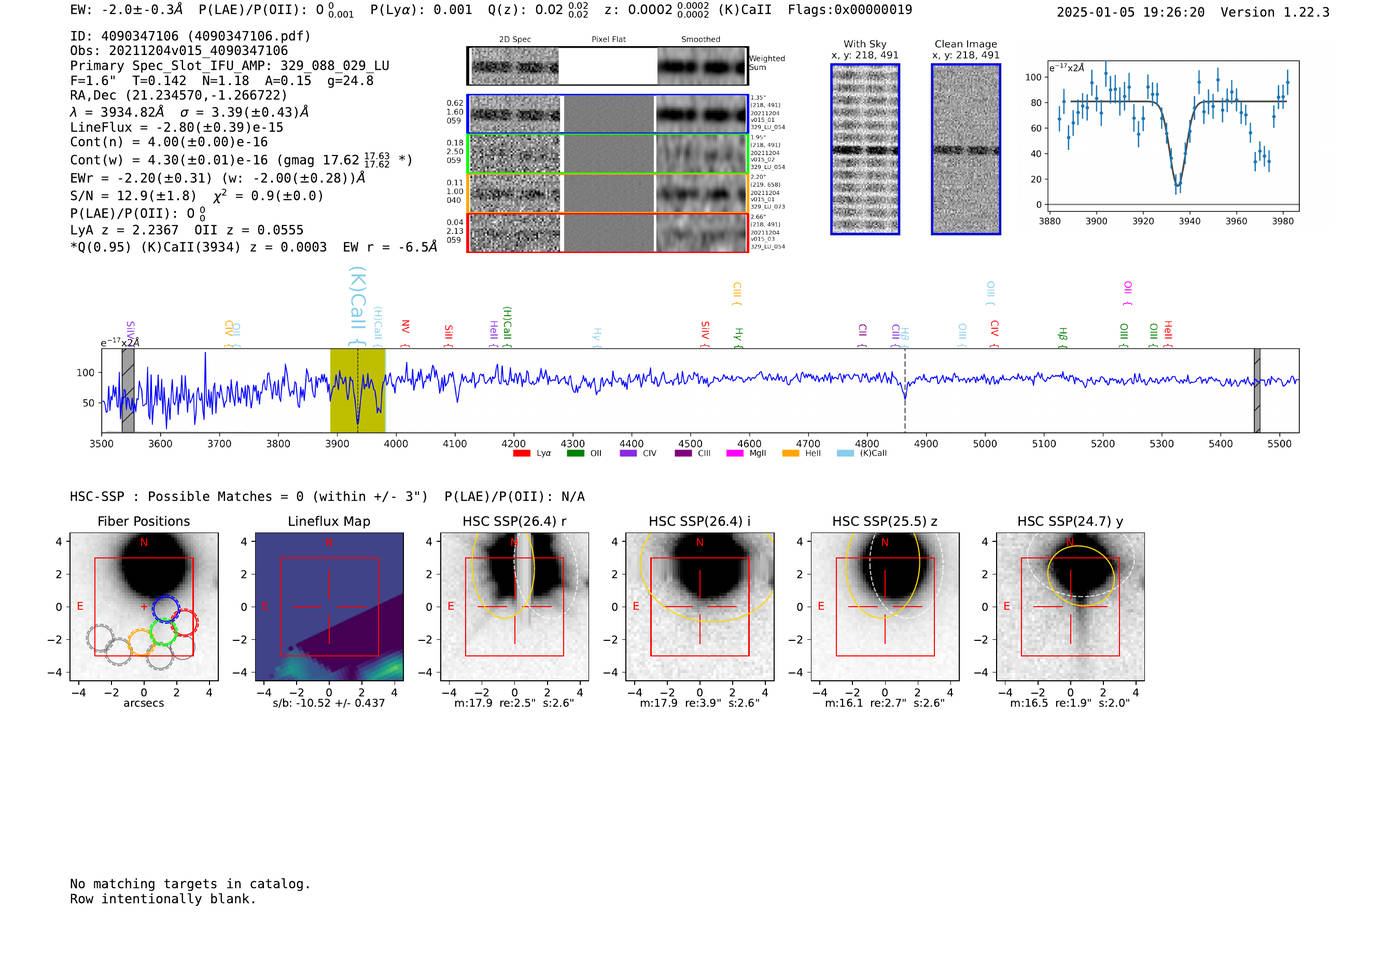Click the 2025-01-05 19:26:20 timestamp
The image size is (1400, 953).
(x=1130, y=12)
